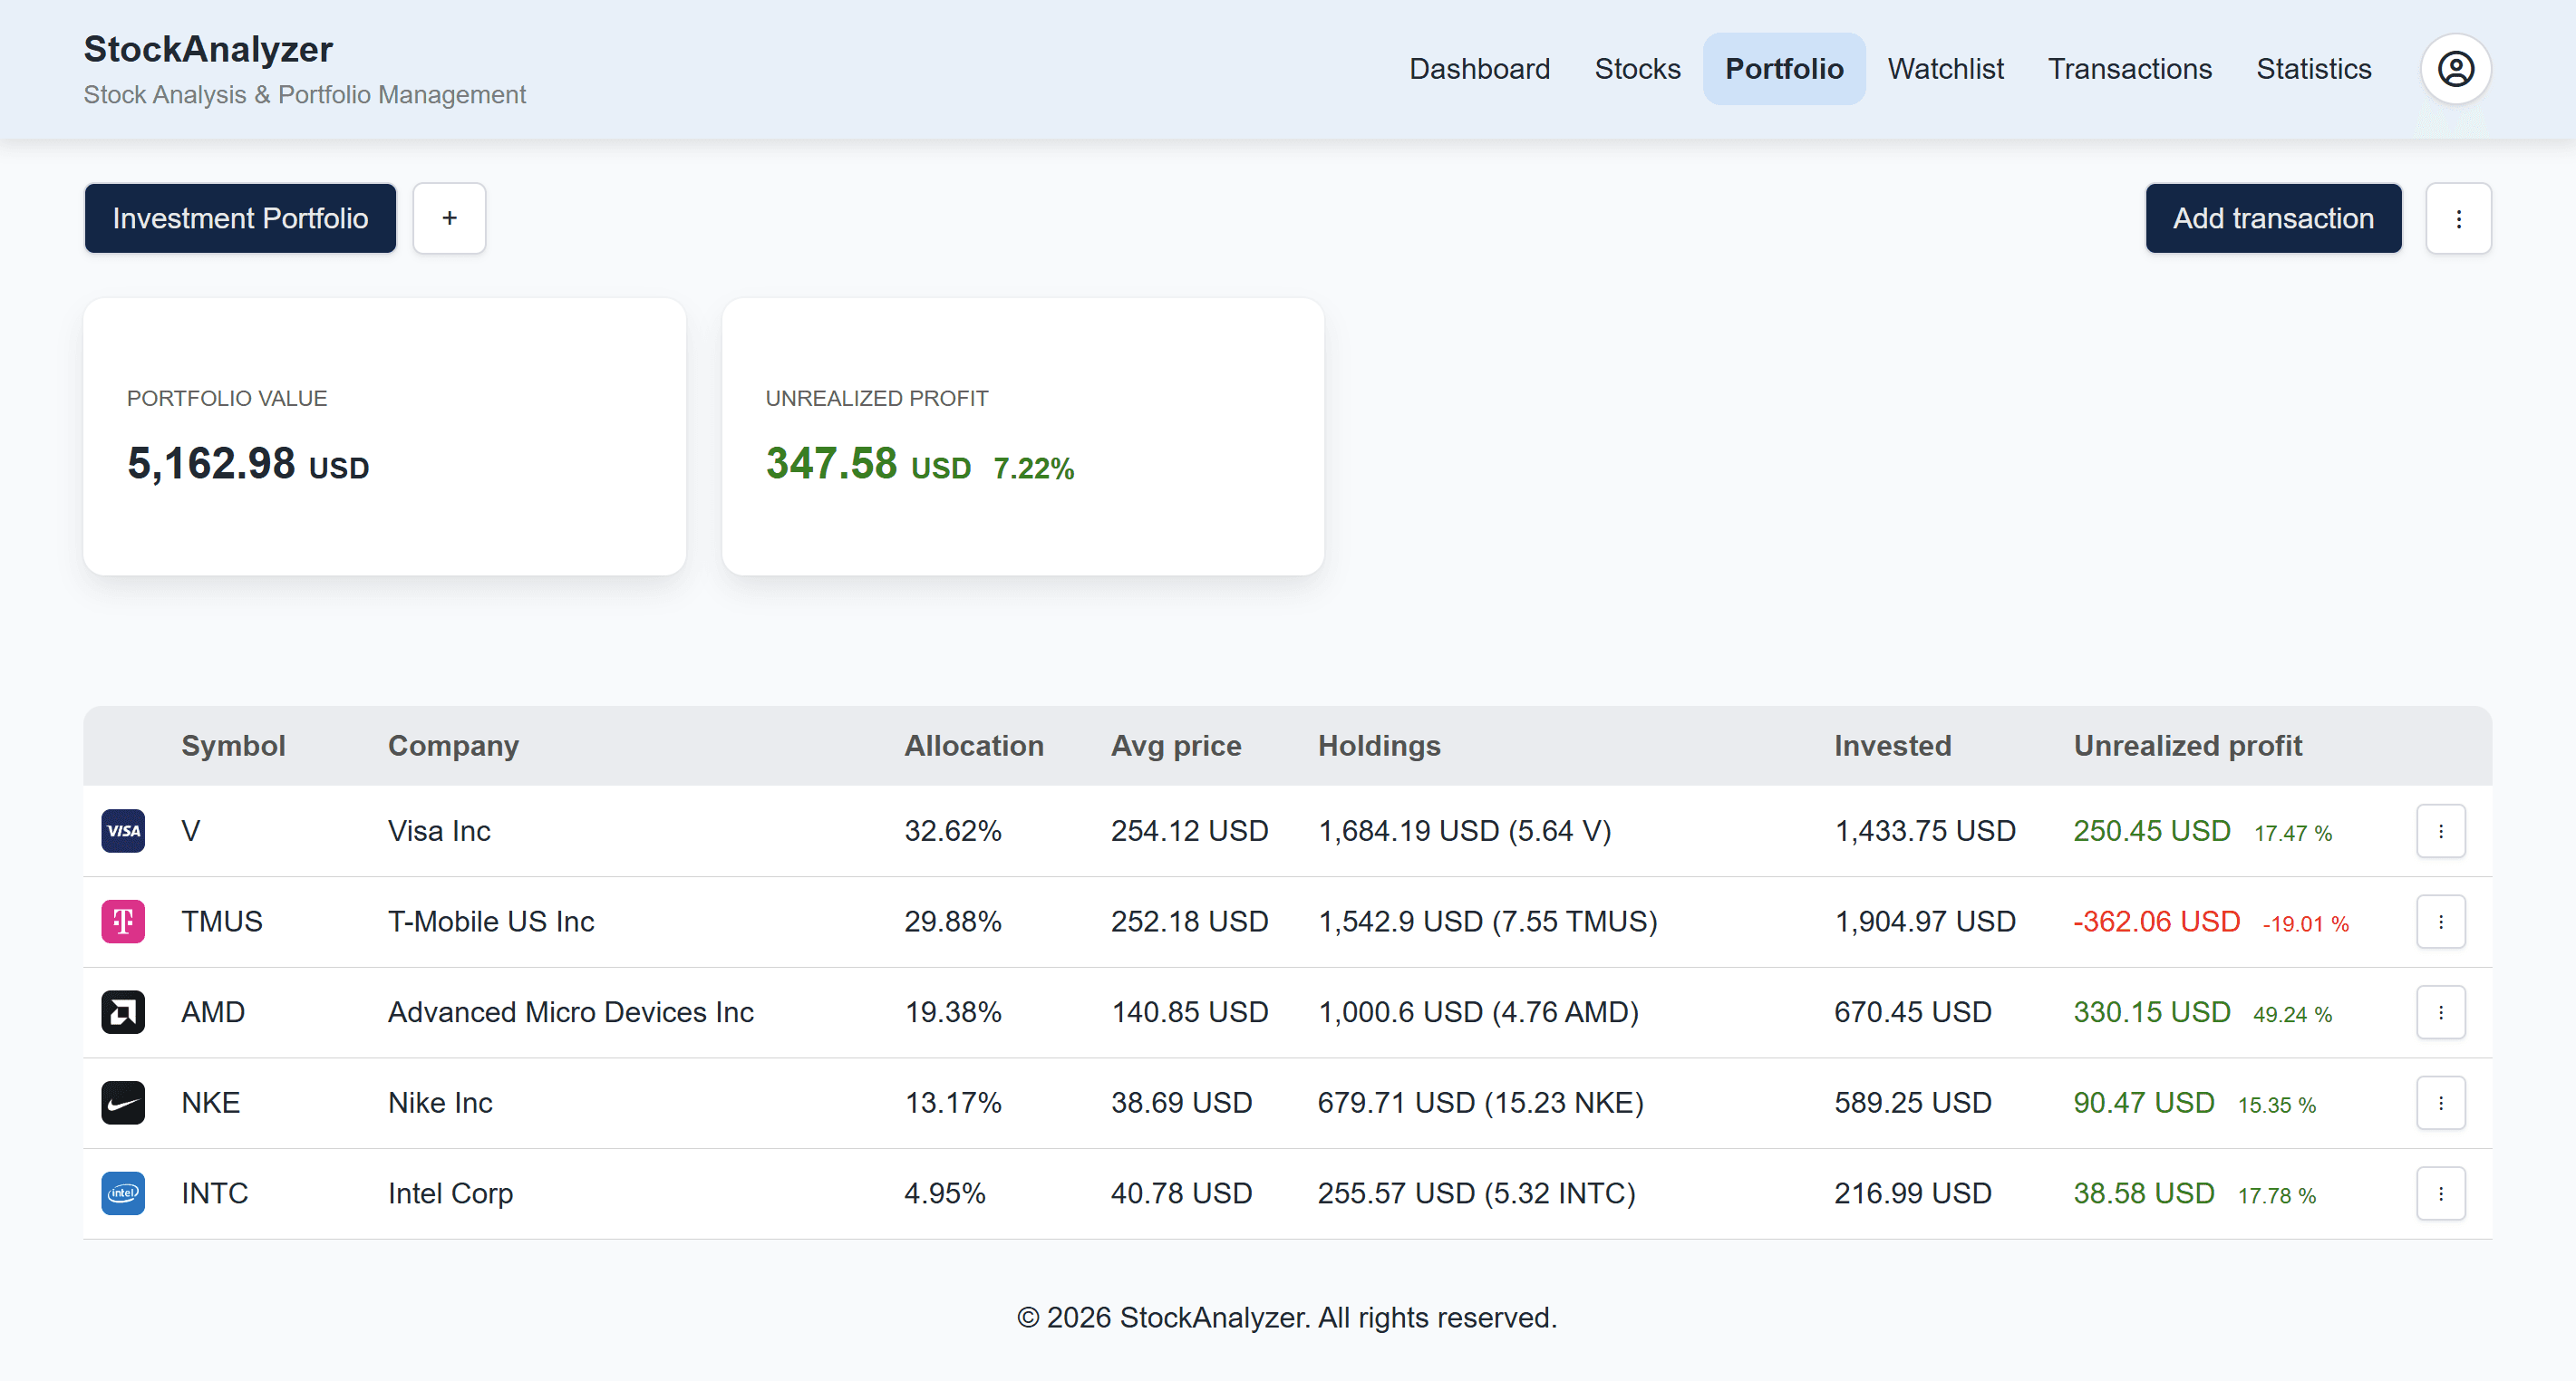The height and width of the screenshot is (1381, 2576).
Task: Open the Transactions nav item
Action: [x=2129, y=69]
